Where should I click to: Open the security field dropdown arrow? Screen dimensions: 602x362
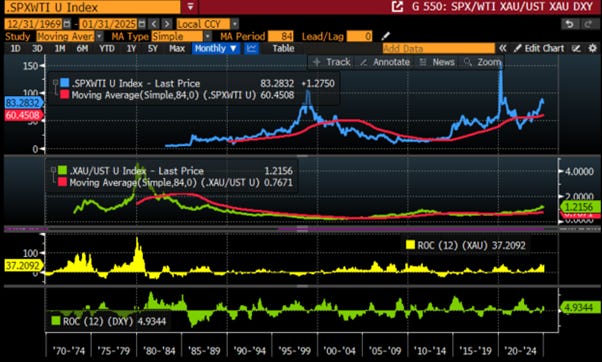coord(190,7)
